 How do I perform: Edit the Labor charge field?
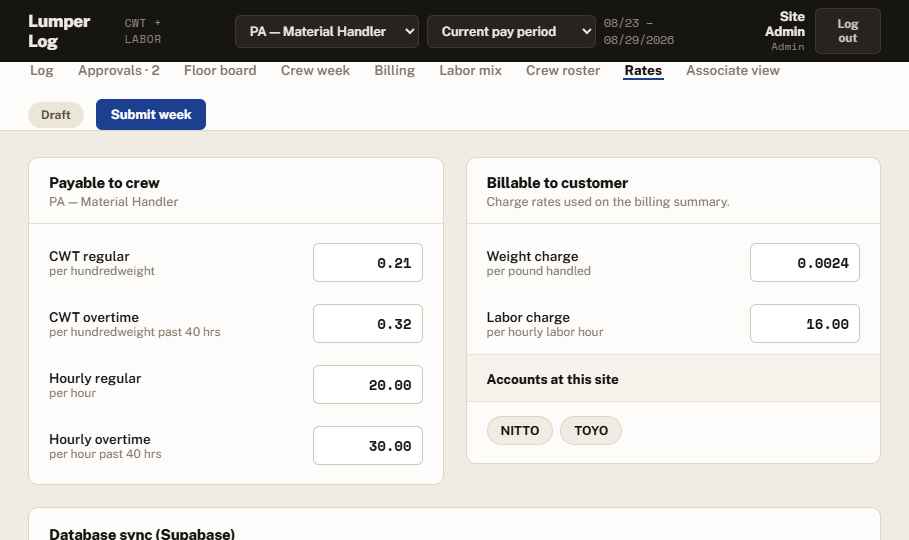pos(805,324)
